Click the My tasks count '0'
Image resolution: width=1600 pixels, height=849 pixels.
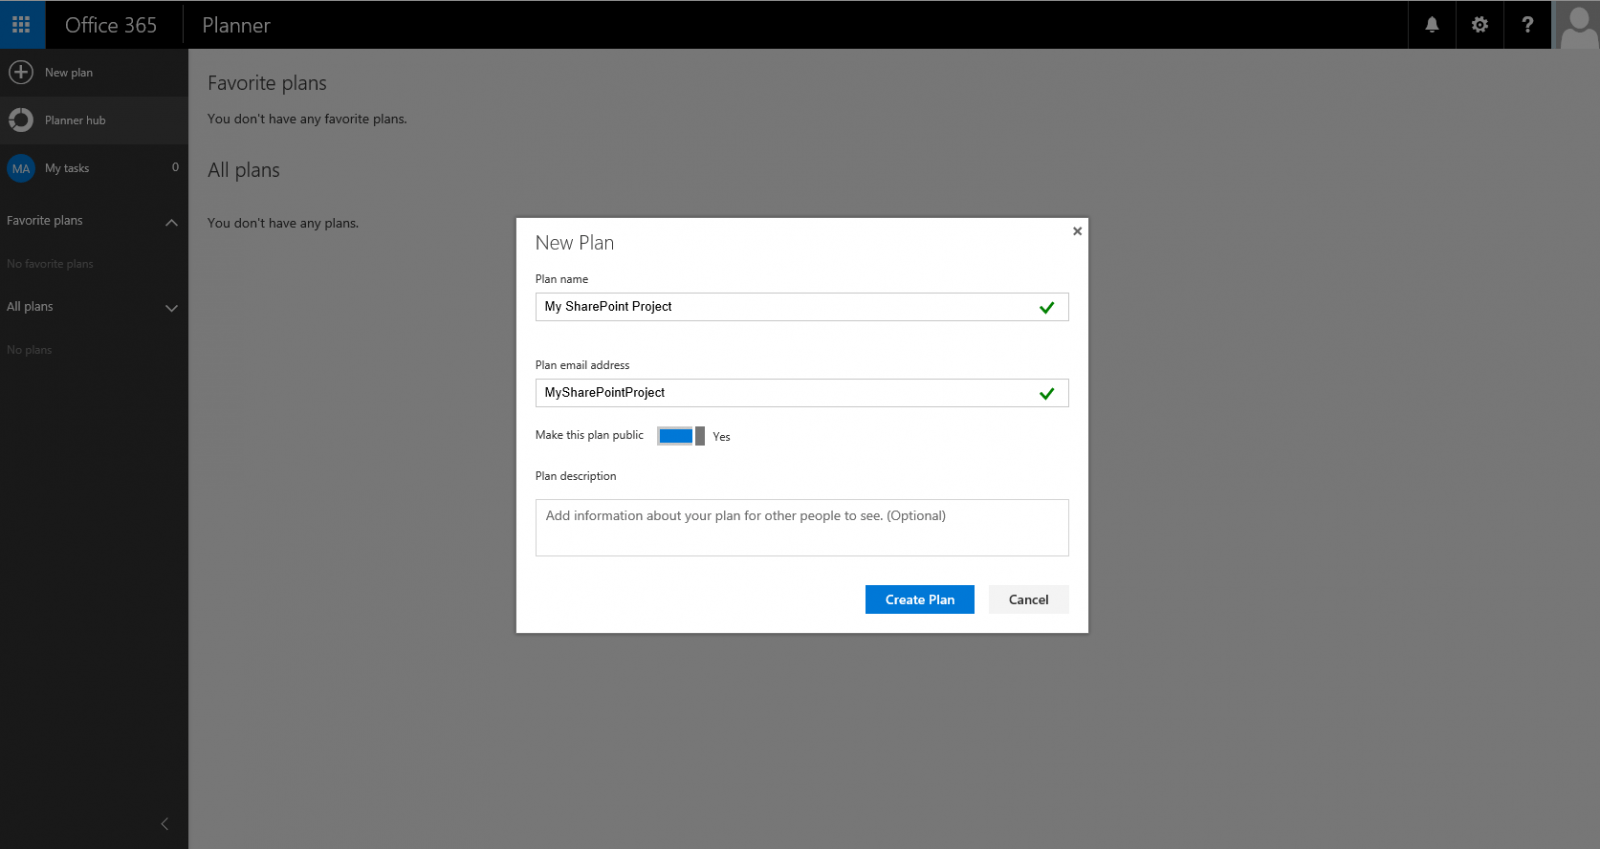point(175,167)
